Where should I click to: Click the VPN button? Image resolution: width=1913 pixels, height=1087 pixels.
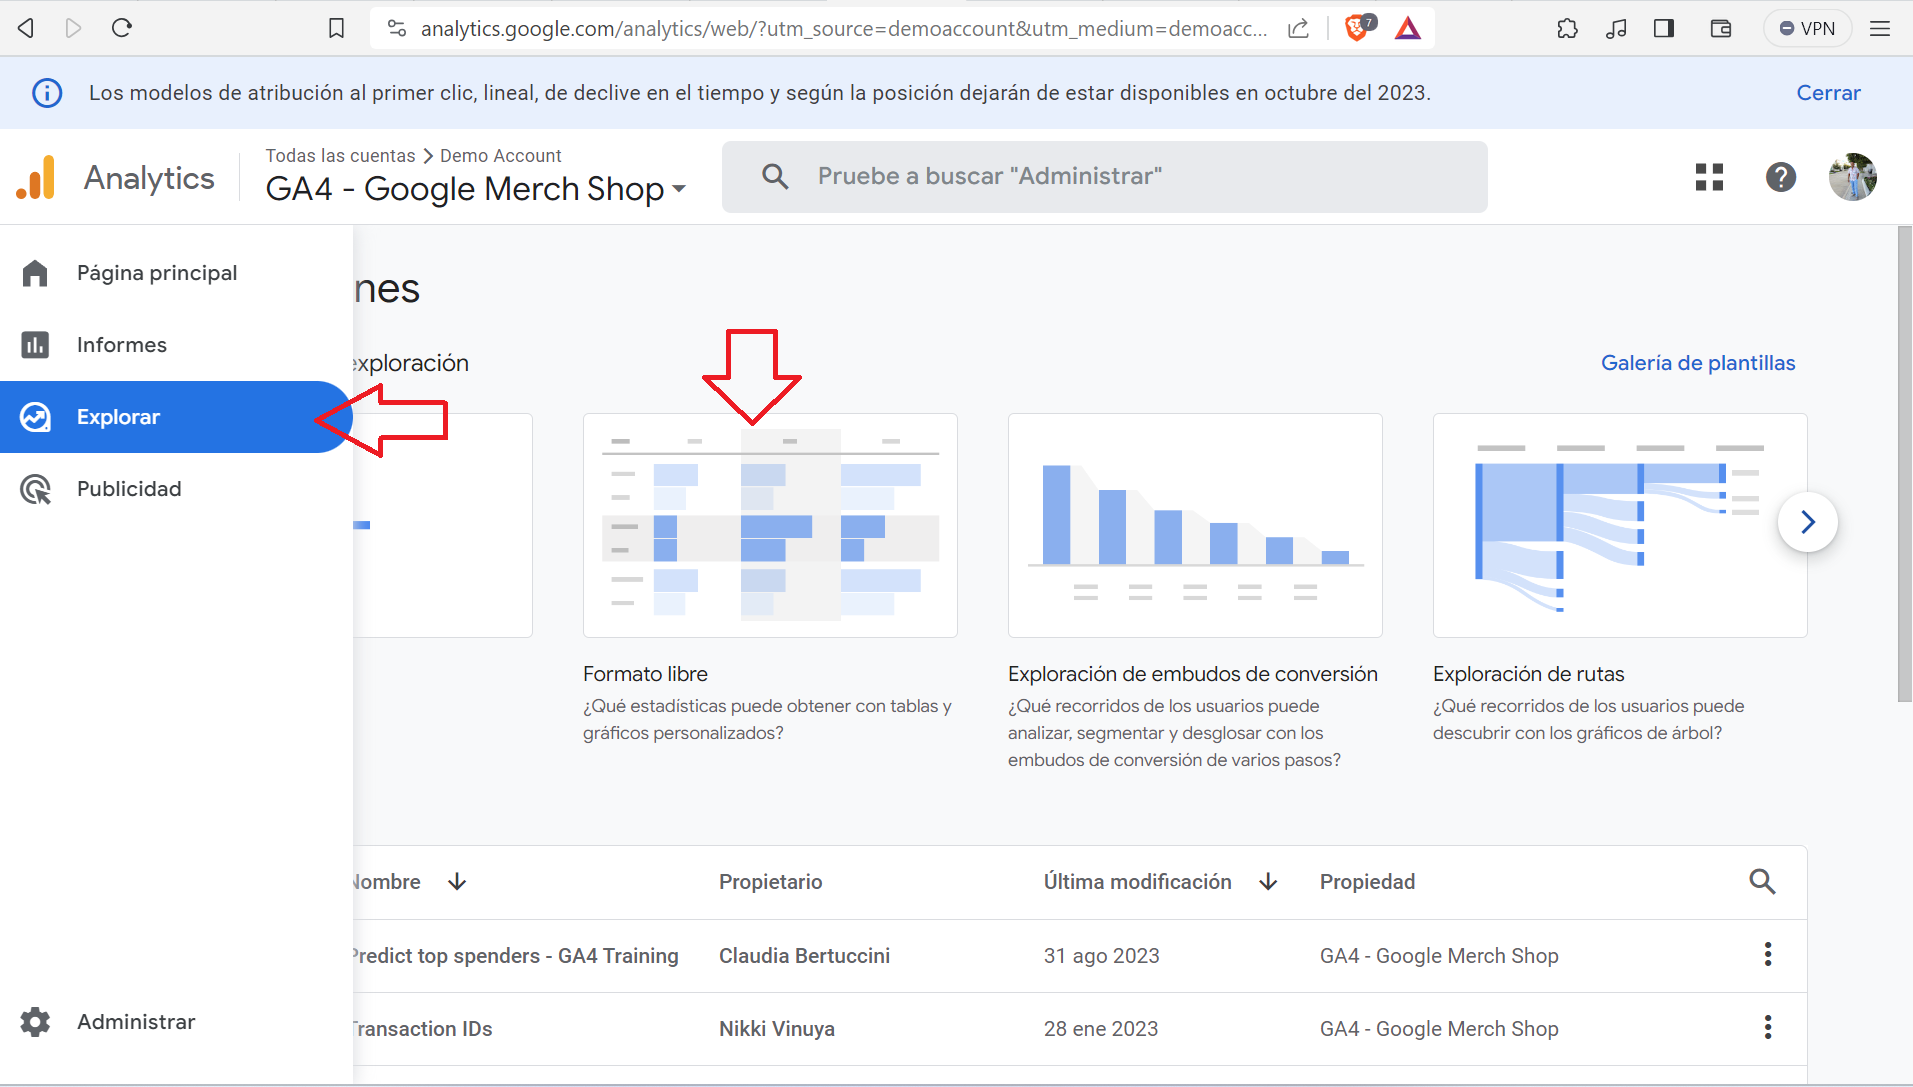click(1808, 28)
